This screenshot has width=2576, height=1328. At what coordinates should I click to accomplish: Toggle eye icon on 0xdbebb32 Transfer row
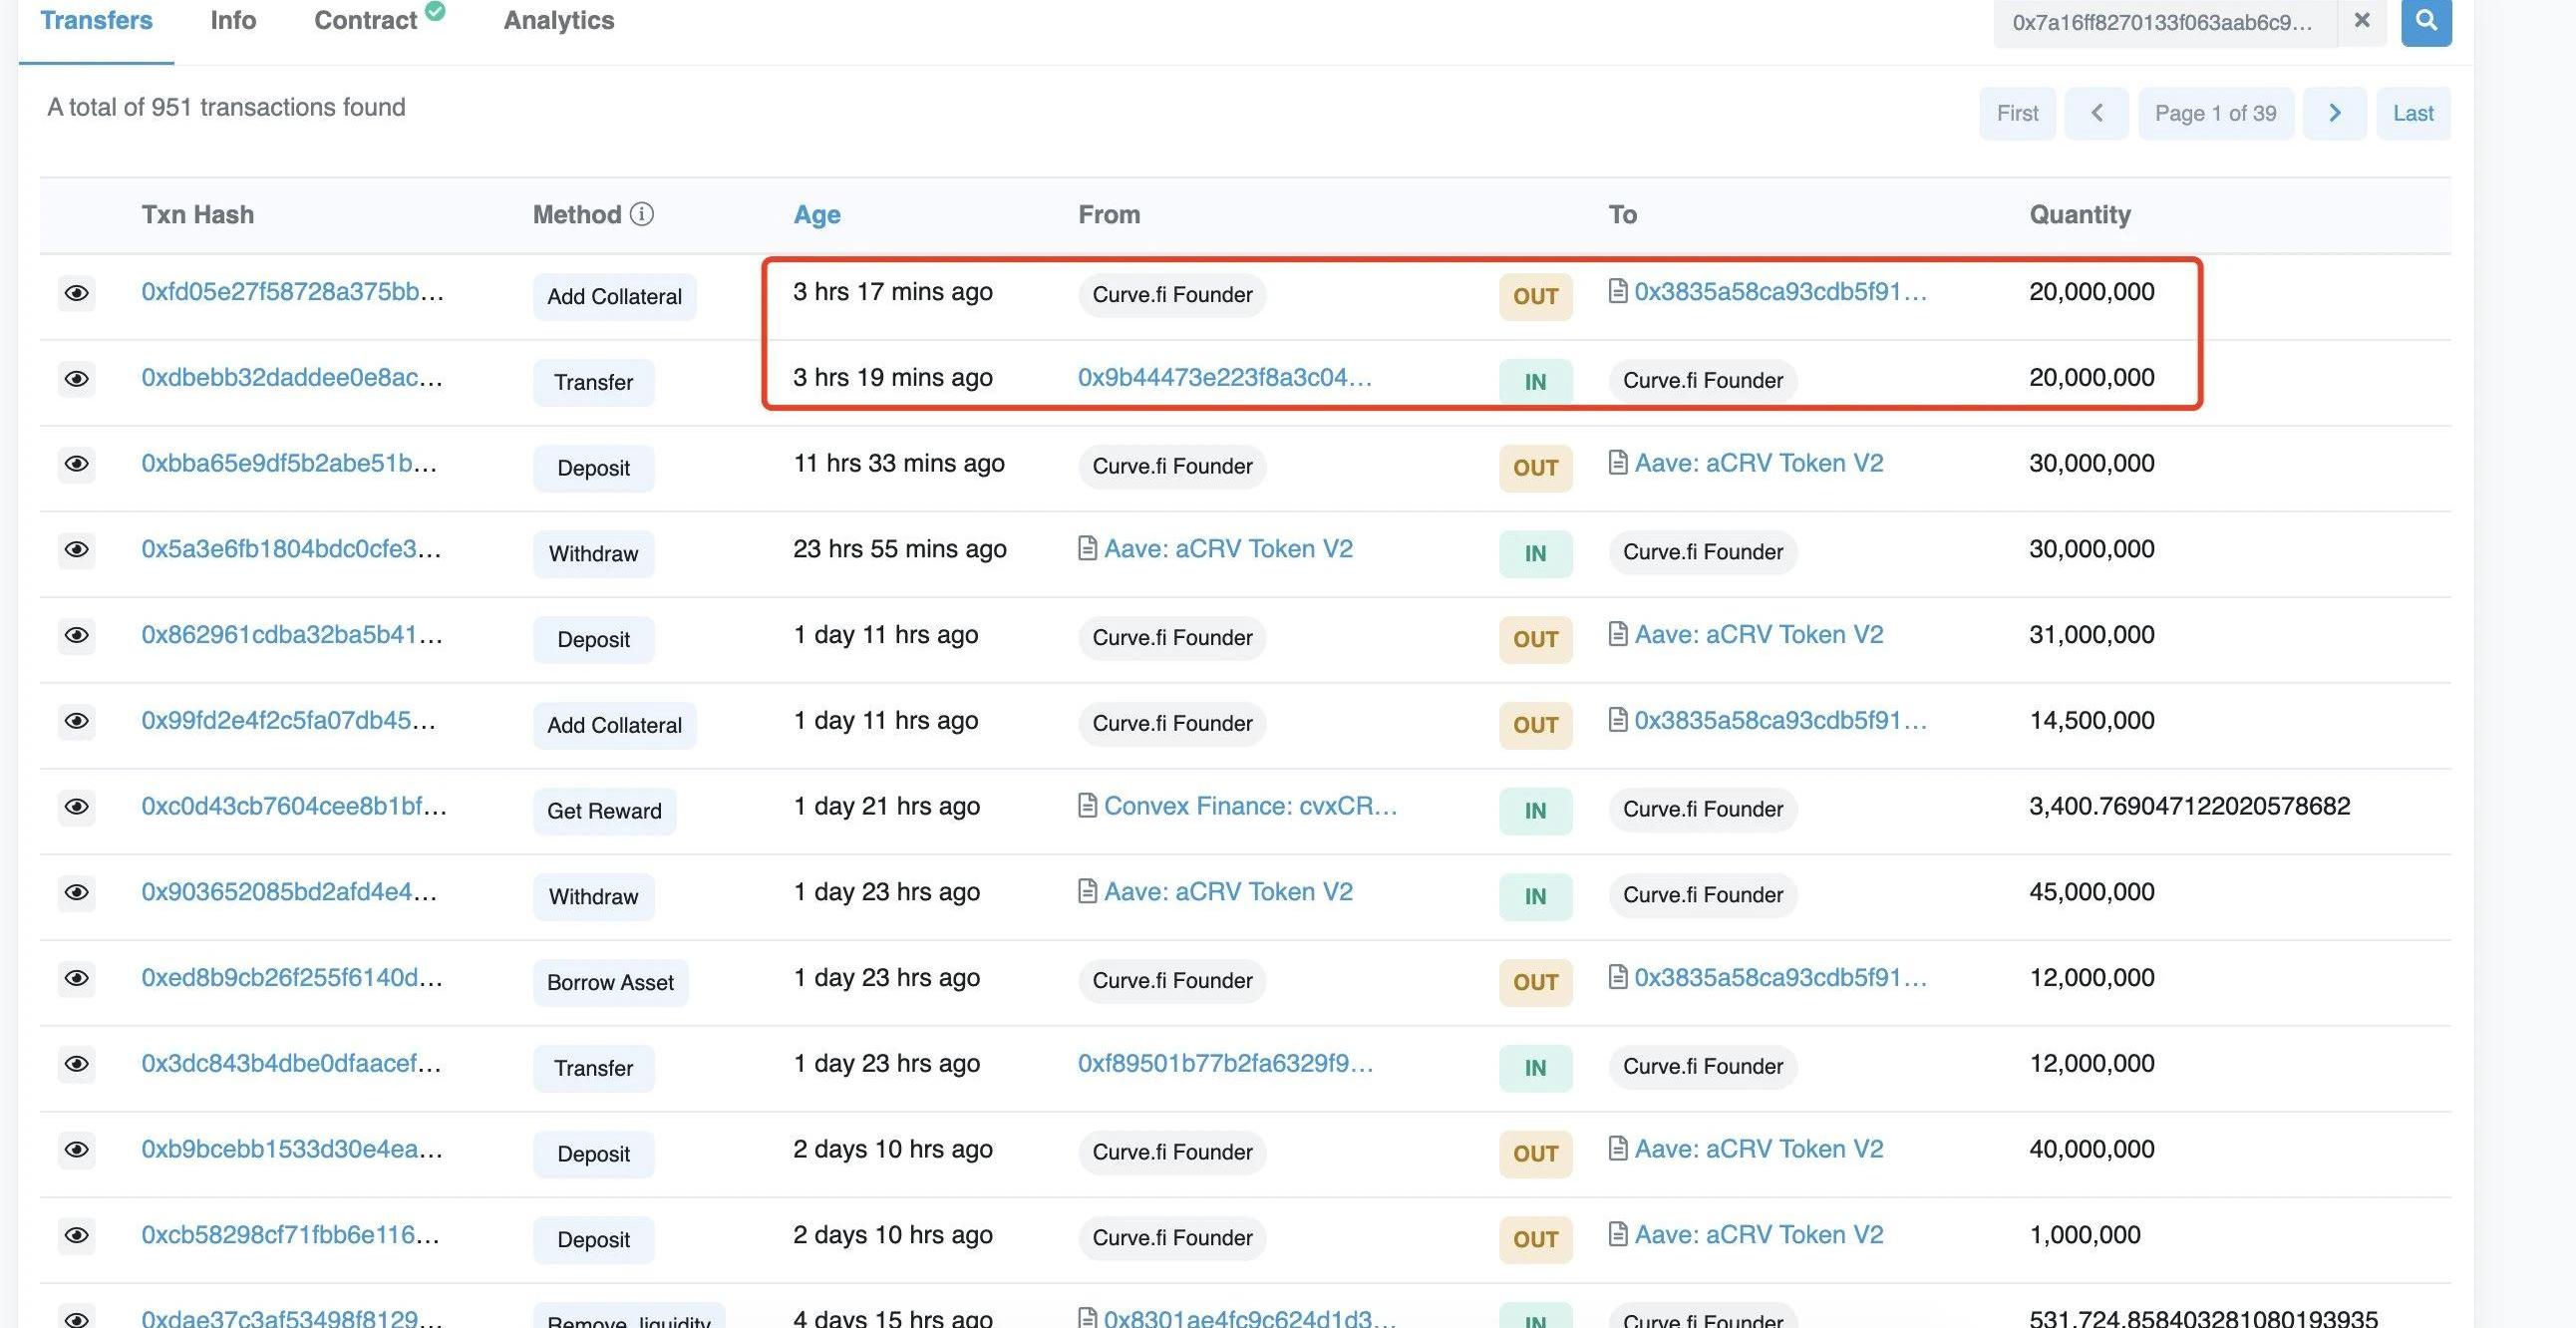pos(77,379)
